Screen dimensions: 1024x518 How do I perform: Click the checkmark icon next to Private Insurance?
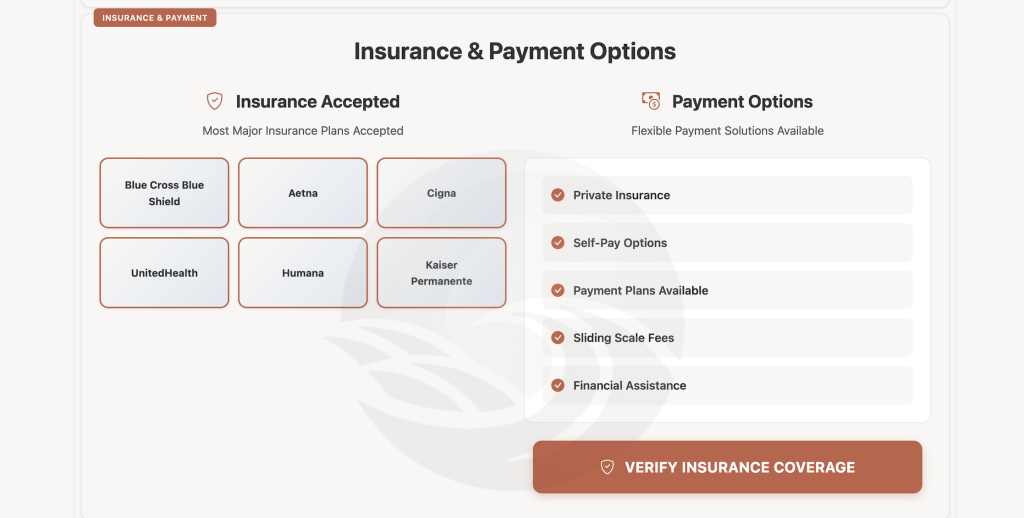click(558, 195)
